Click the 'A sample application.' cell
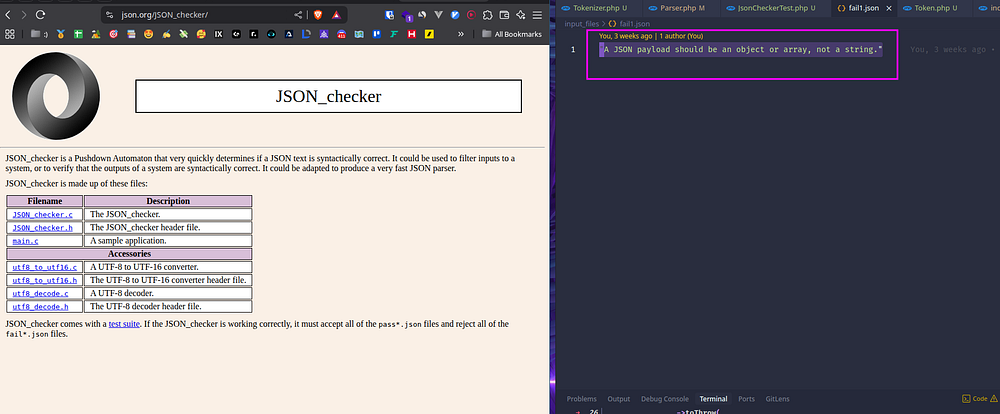1000x414 pixels. click(x=168, y=241)
